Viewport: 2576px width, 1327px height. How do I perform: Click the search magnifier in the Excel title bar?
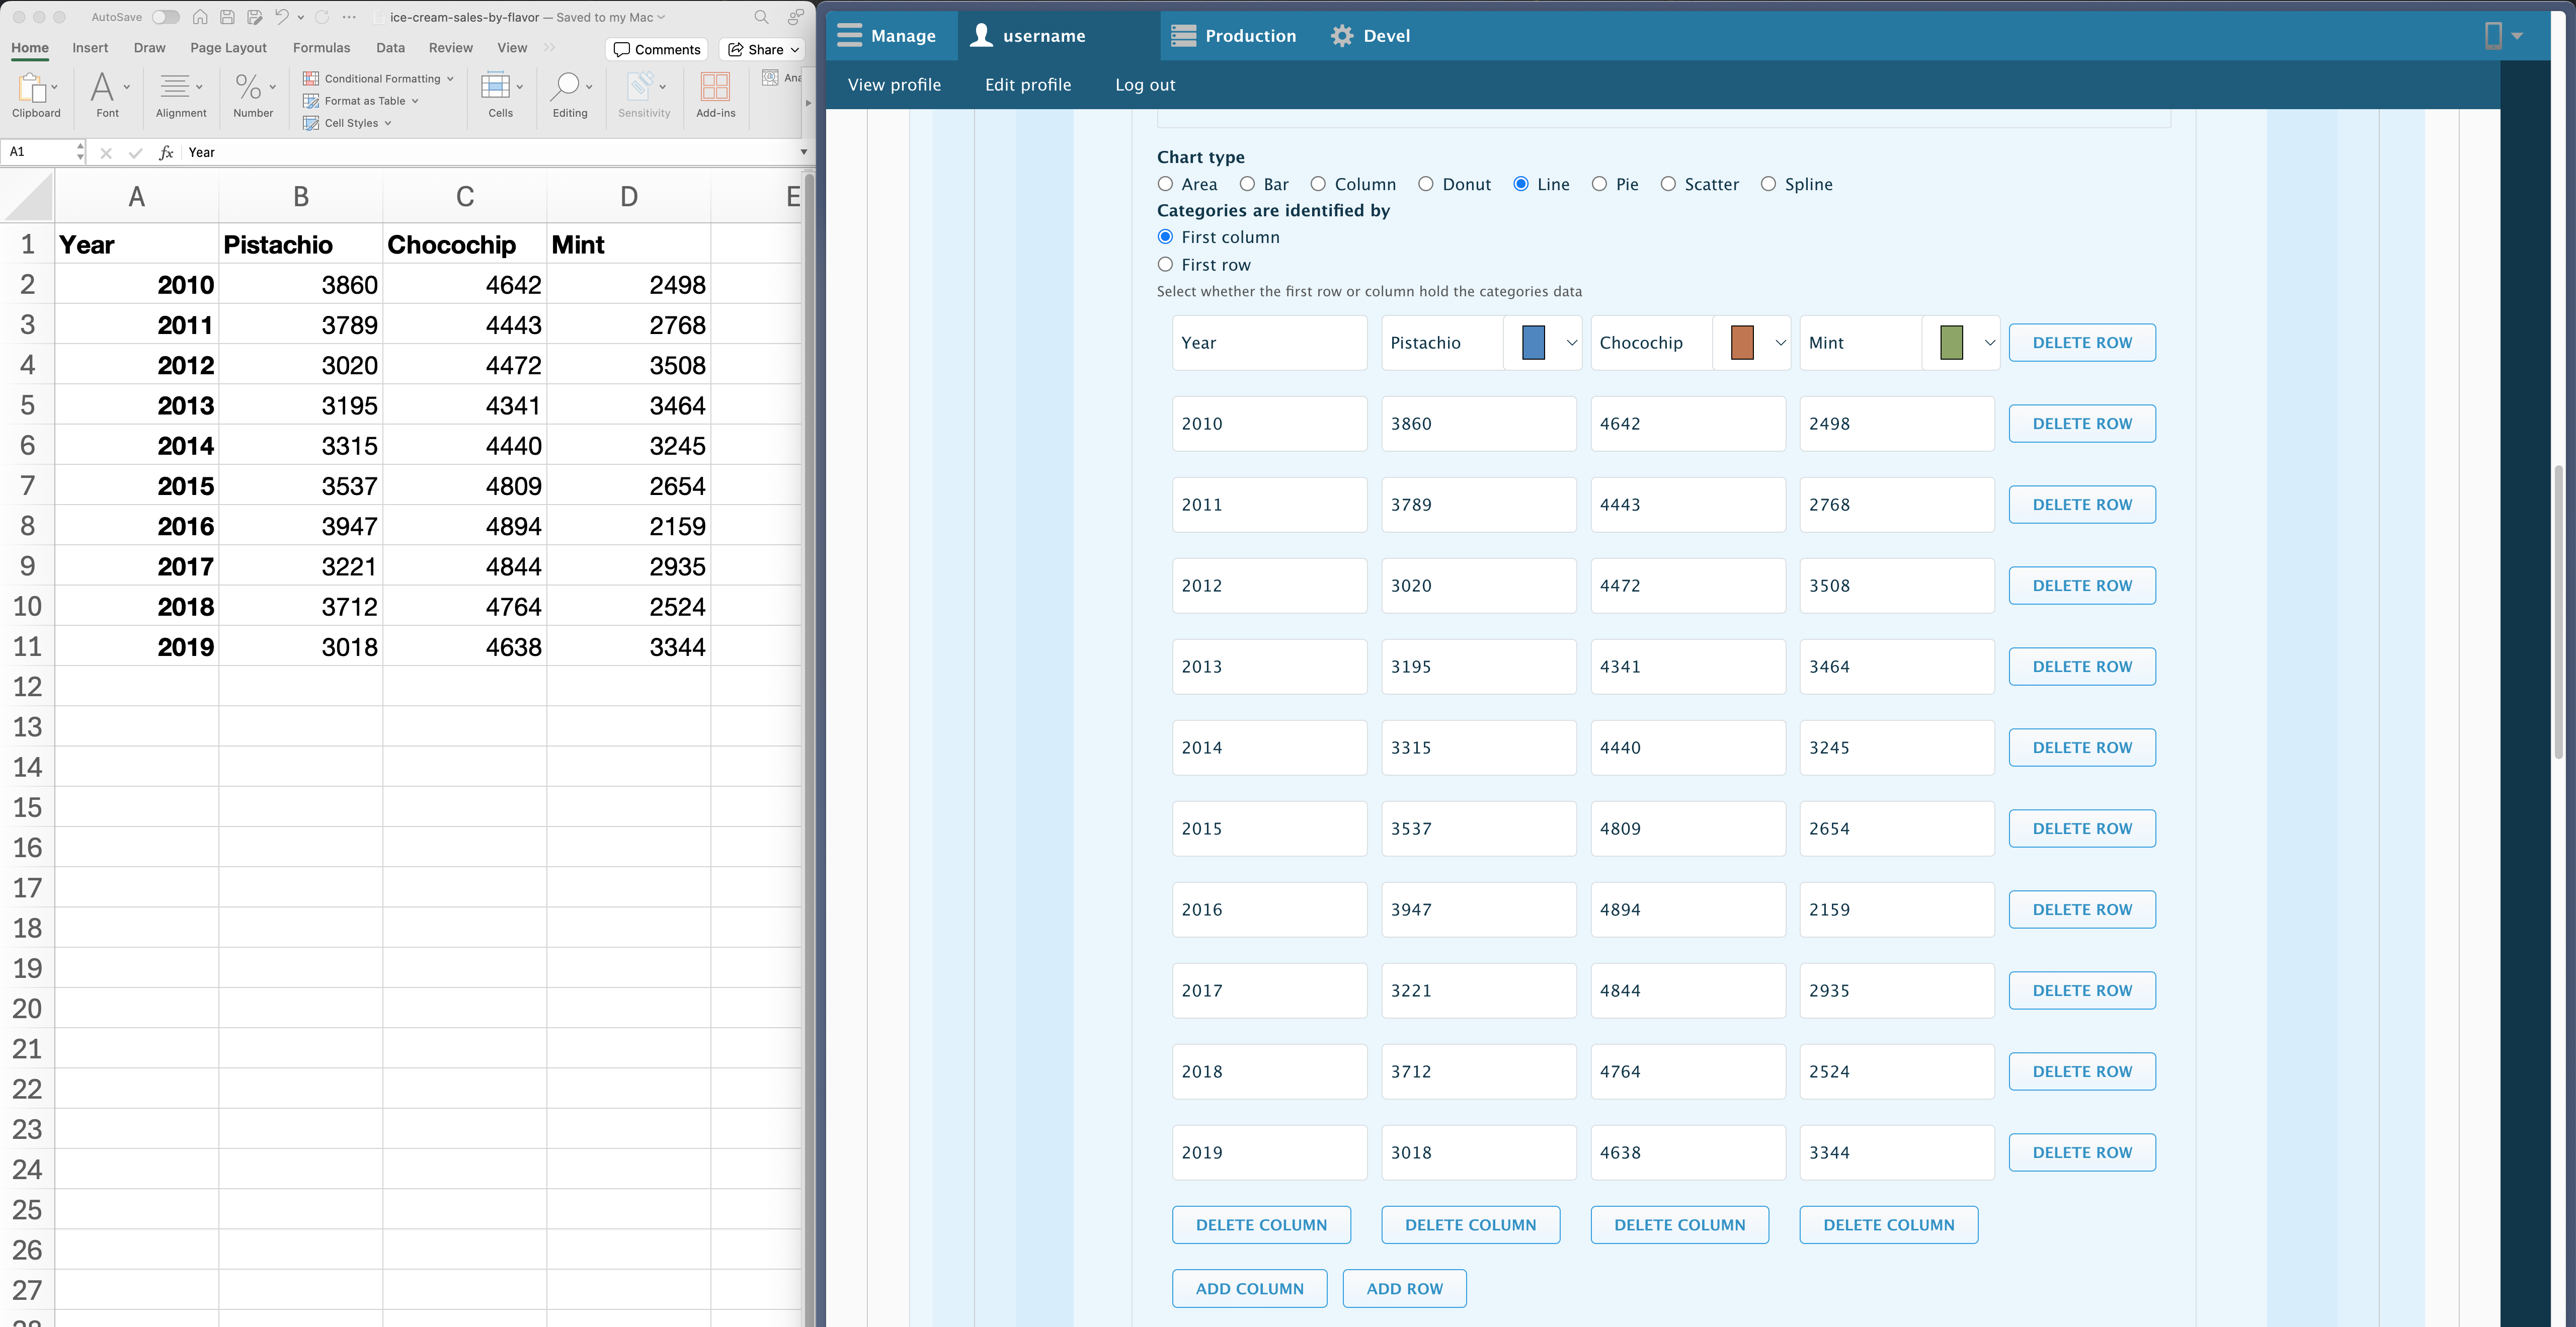(x=761, y=17)
